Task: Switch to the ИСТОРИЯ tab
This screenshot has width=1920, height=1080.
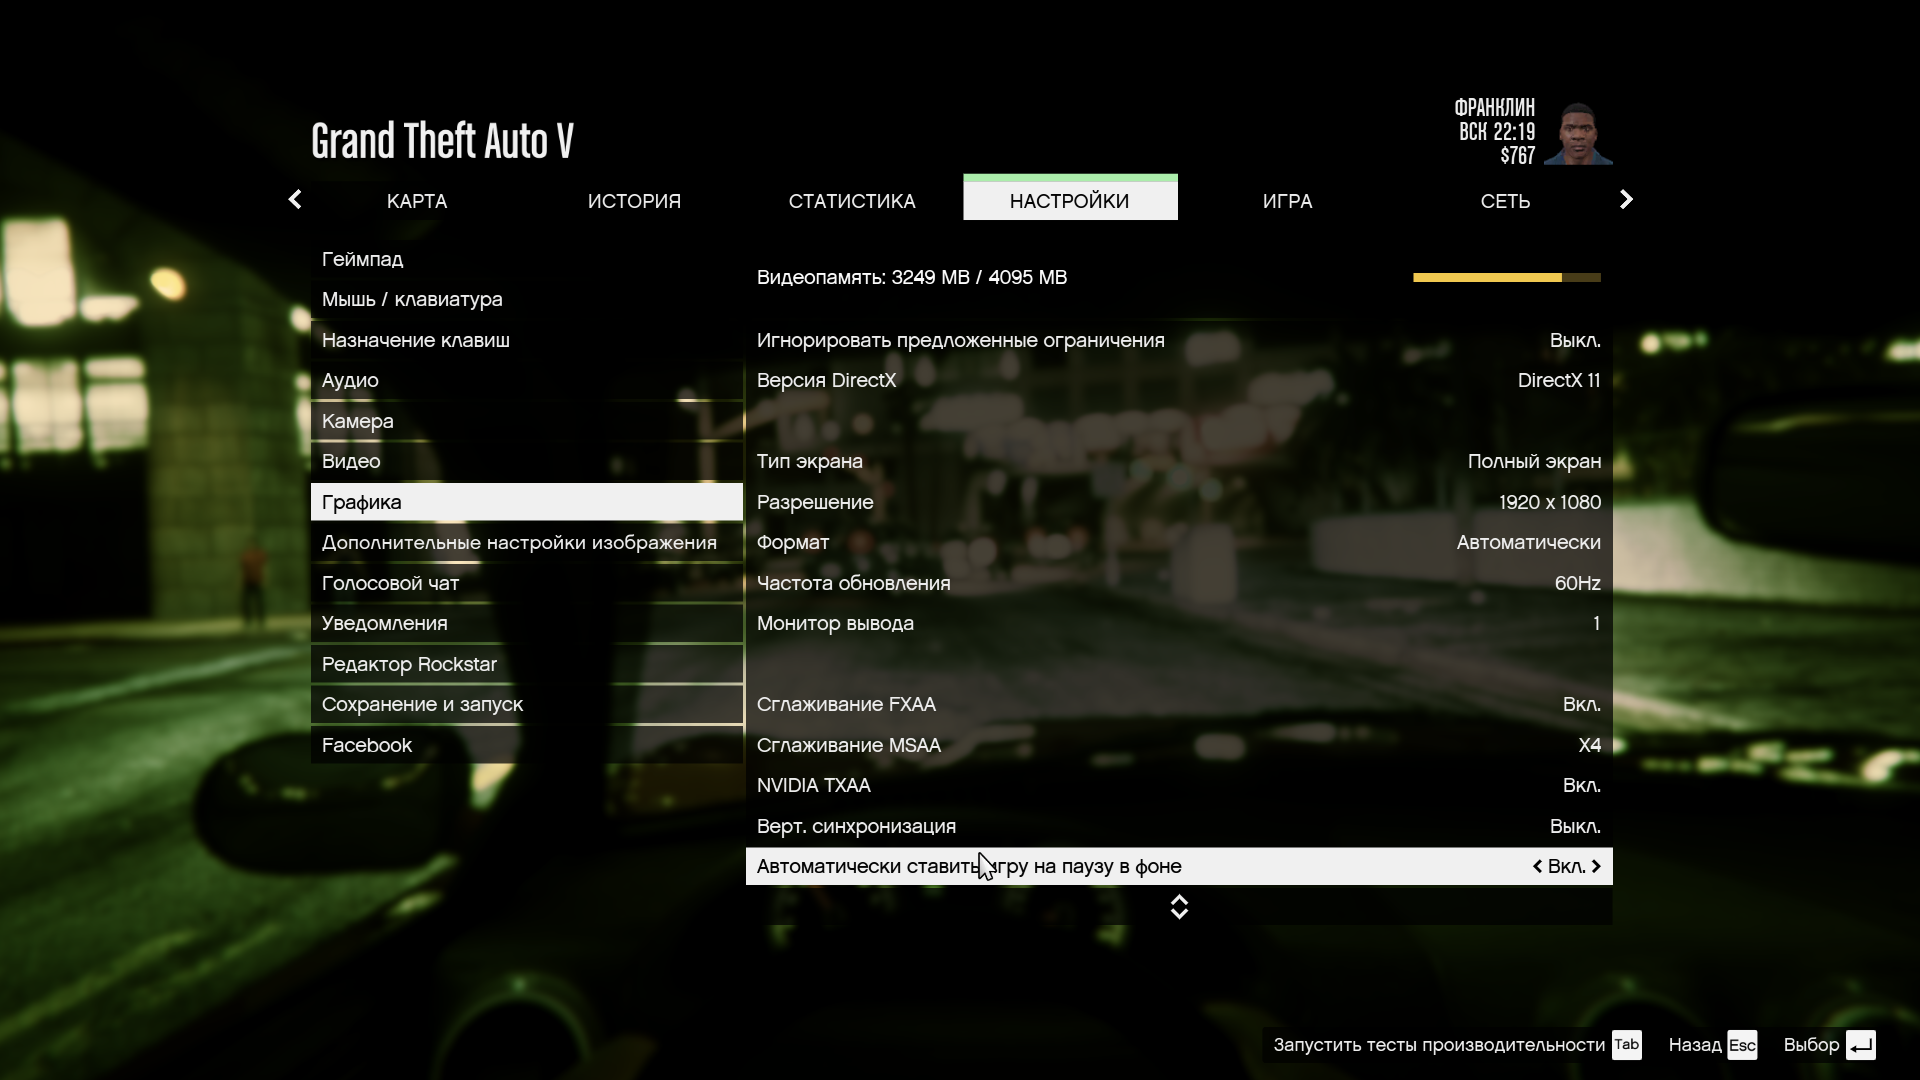Action: click(x=634, y=201)
